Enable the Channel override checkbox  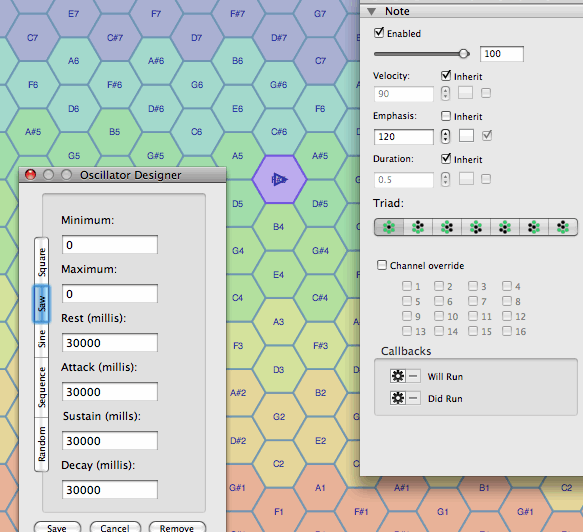pos(382,265)
